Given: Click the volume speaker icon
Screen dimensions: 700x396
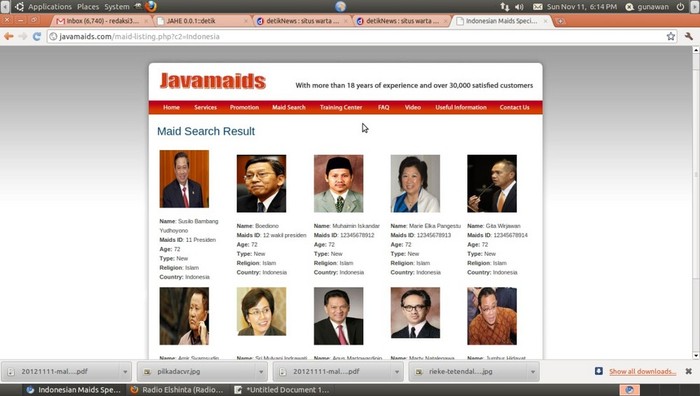Looking at the screenshot, I should (x=519, y=7).
